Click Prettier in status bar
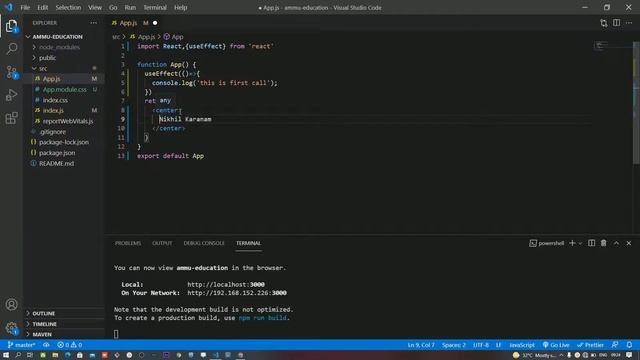The height and width of the screenshot is (360, 640). [590, 345]
